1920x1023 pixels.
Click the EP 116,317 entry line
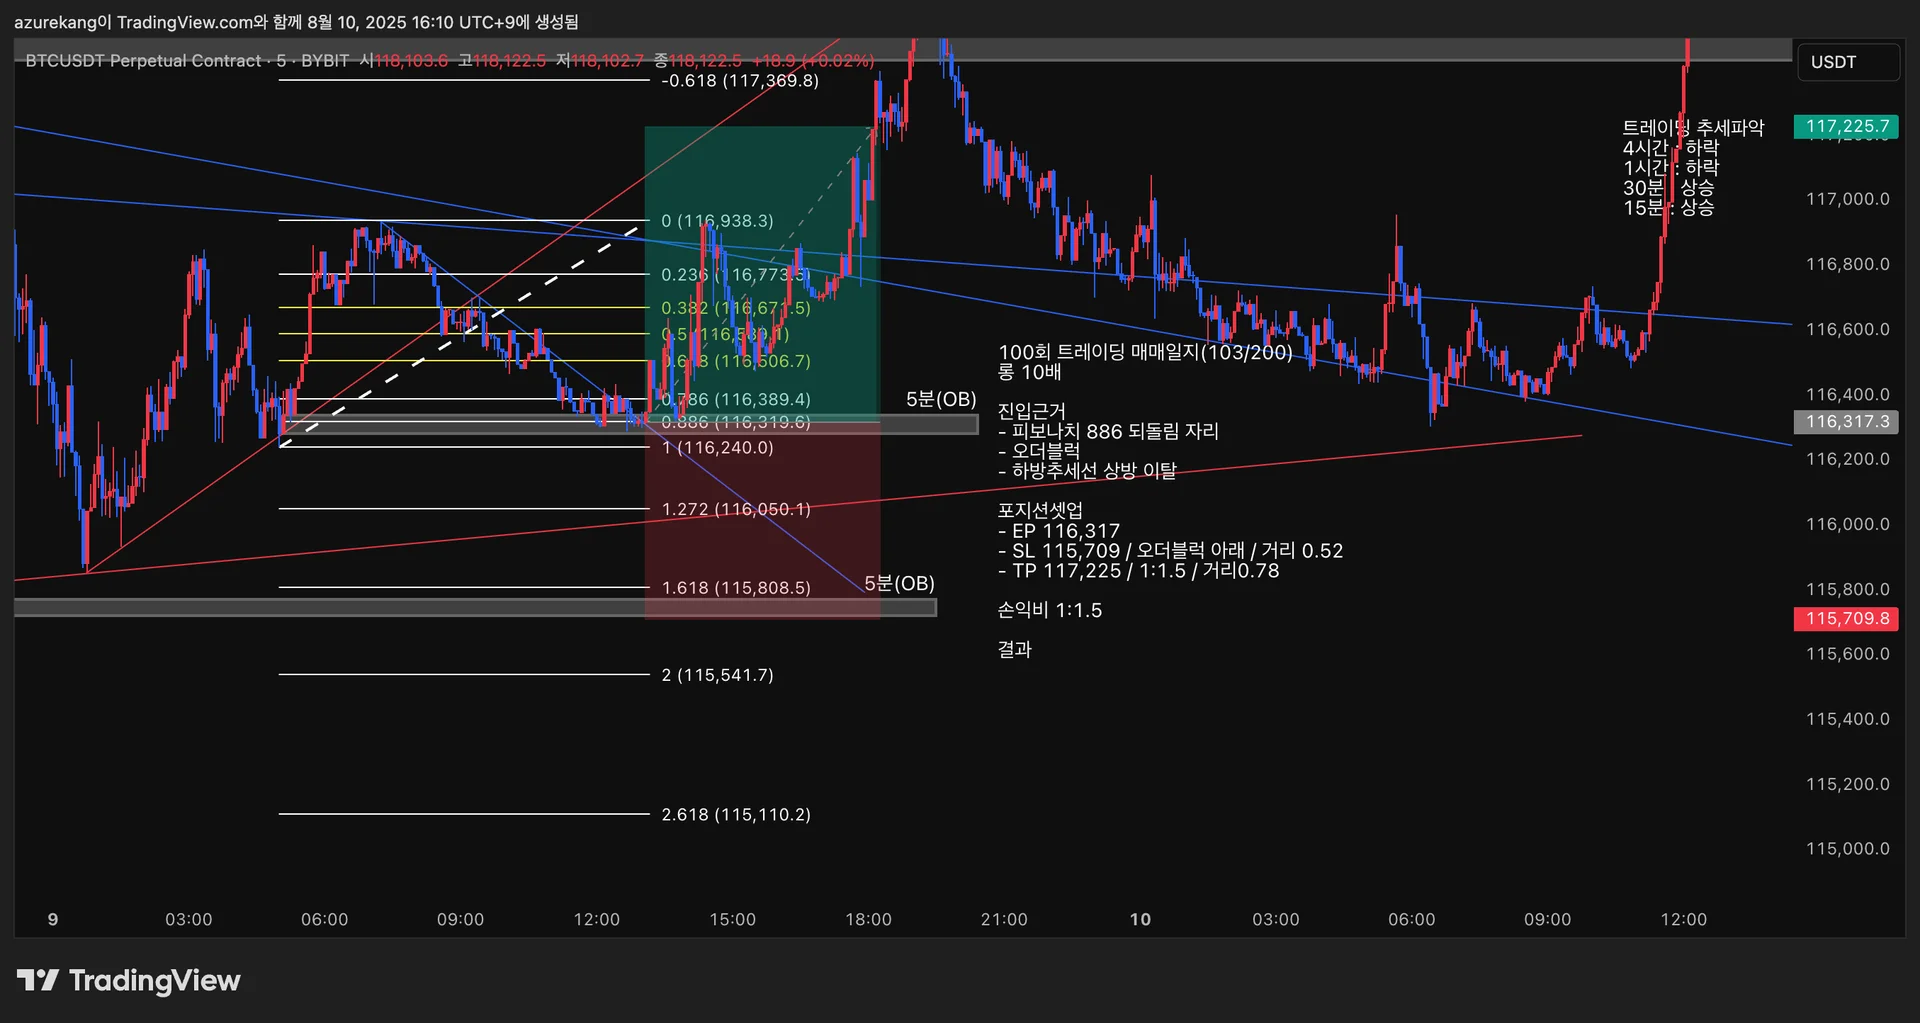1059,531
